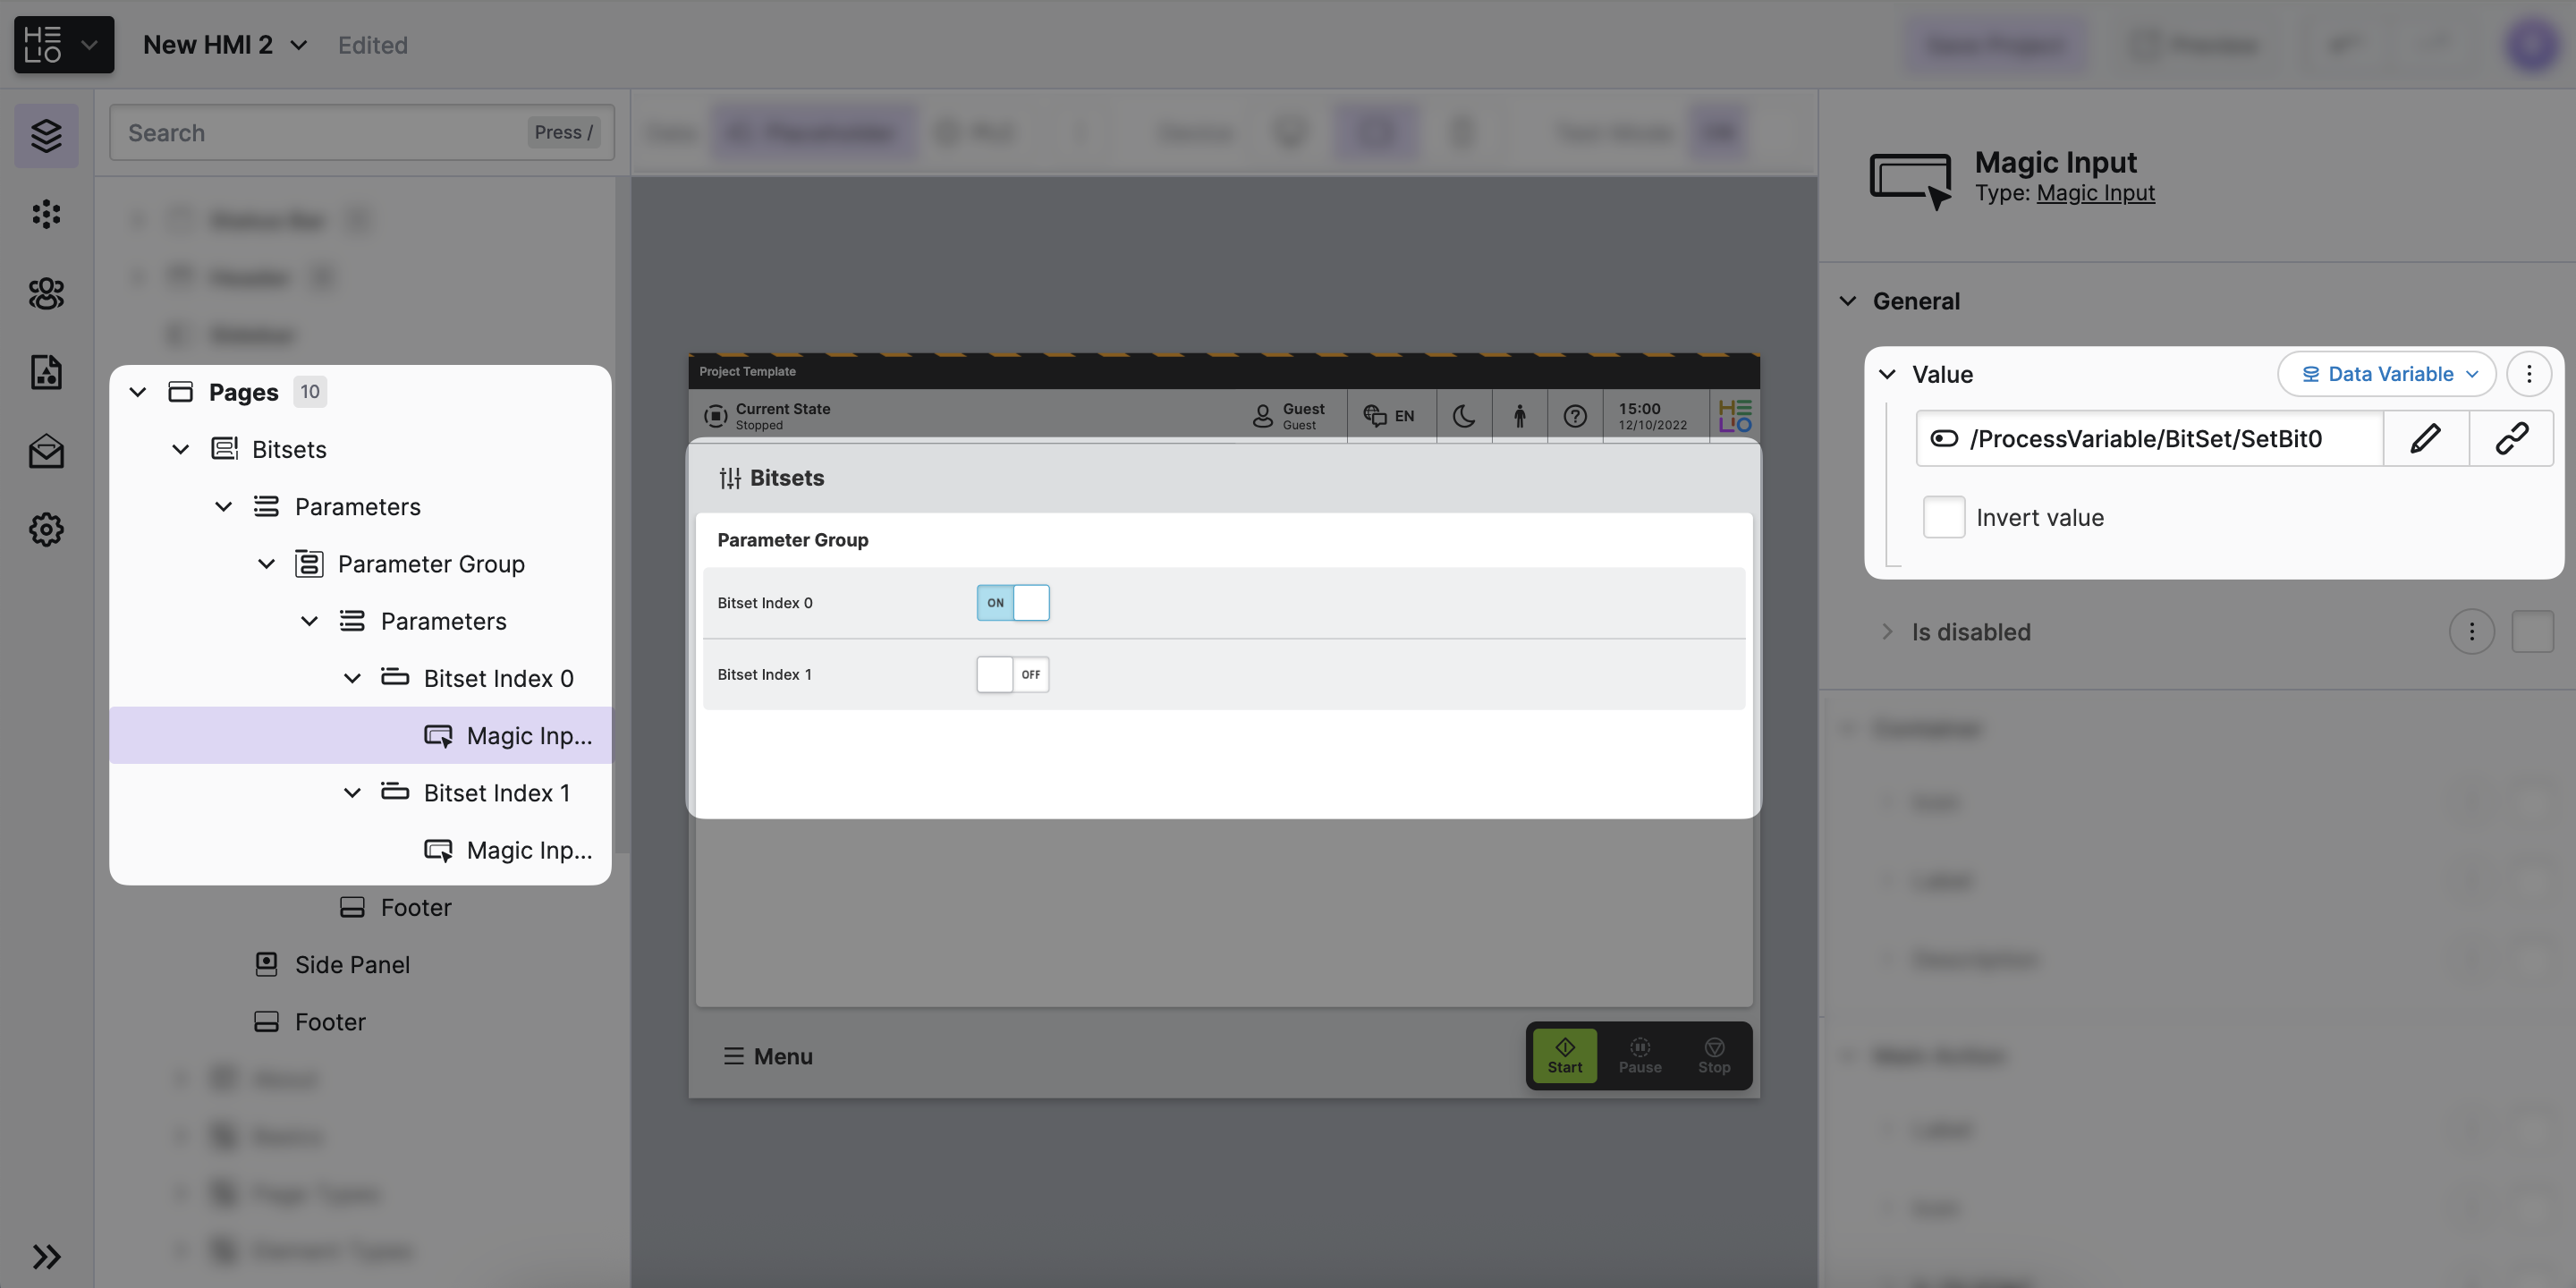Viewport: 2576px width, 1288px height.
Task: Enable the Invert value checkbox
Action: (x=1943, y=517)
